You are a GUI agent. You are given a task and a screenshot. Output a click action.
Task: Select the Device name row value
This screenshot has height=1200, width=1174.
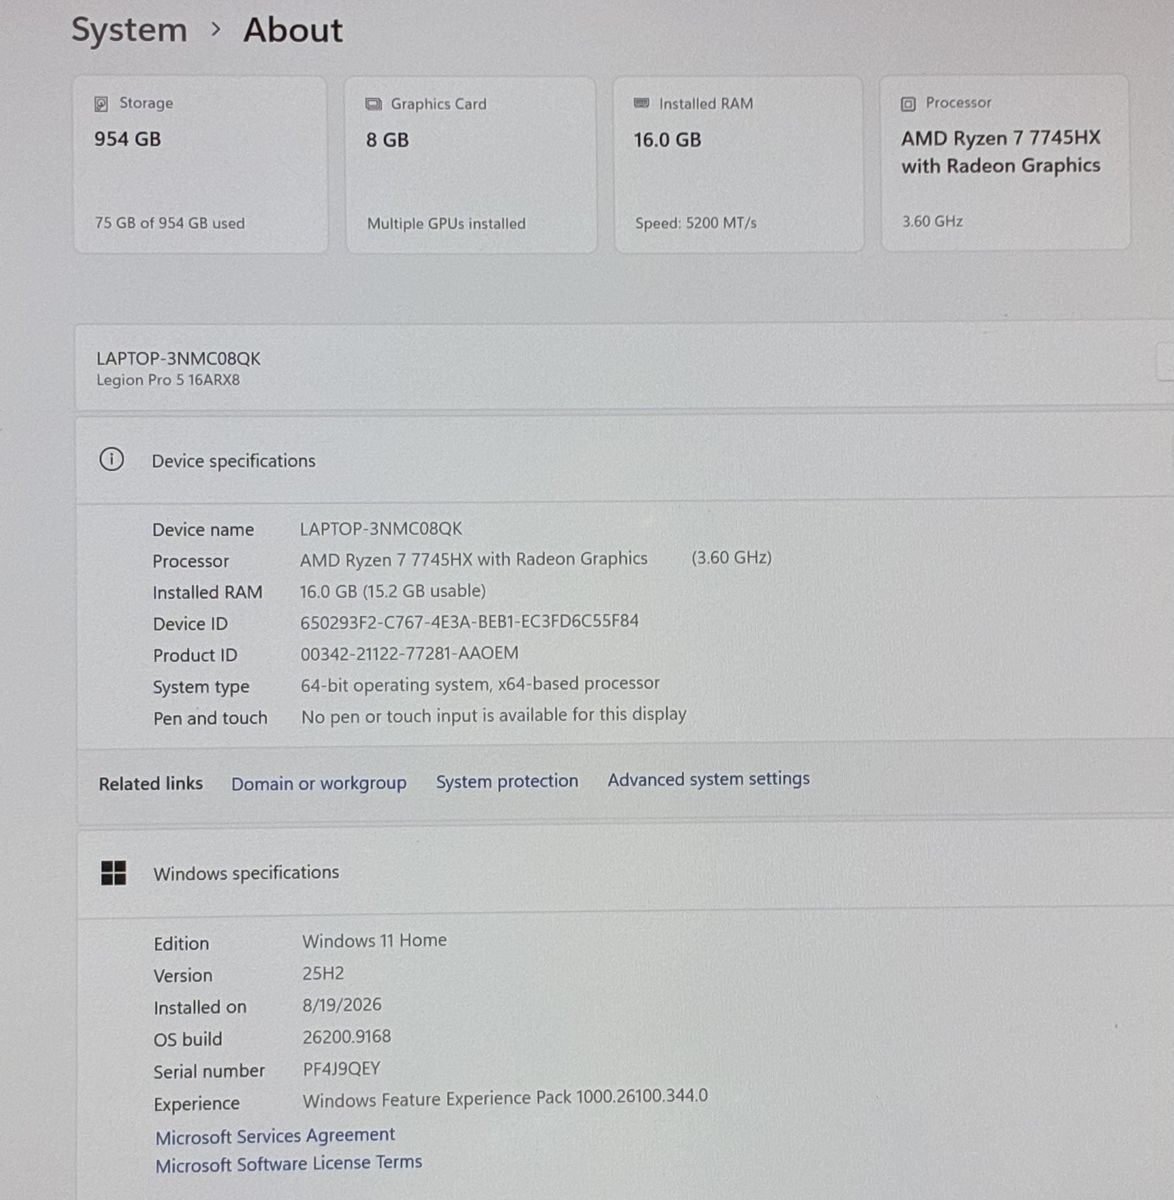(x=381, y=528)
